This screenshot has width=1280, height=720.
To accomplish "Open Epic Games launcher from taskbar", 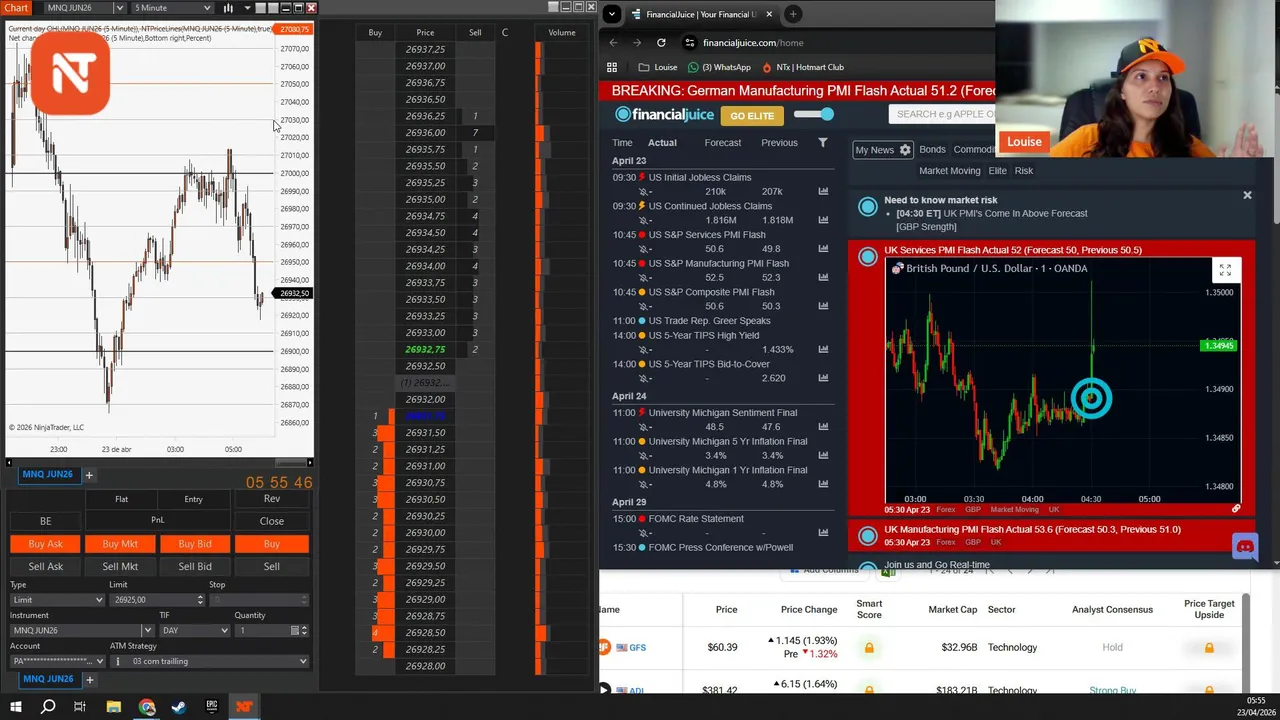I will 212,707.
